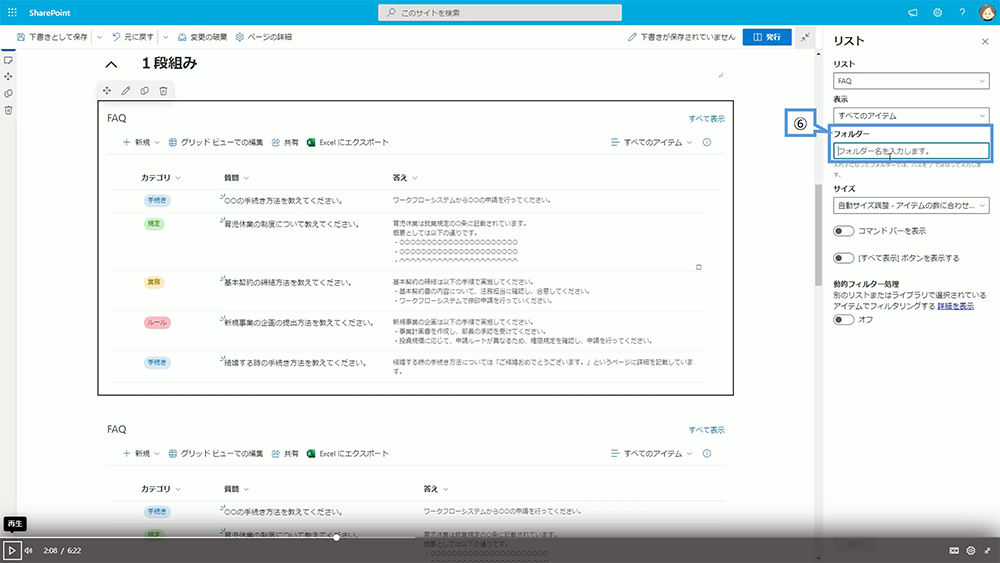Open the 結婚する時の手続き question
The width and height of the screenshot is (1000, 563).
point(295,363)
